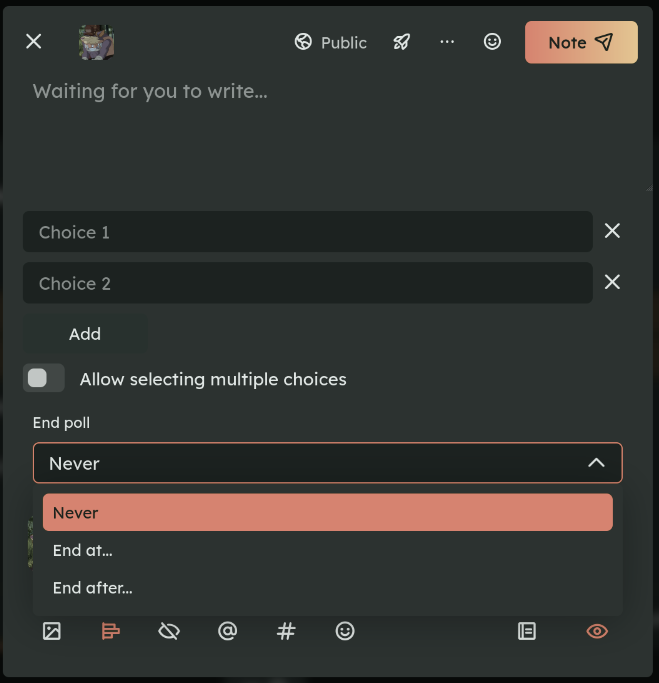Click the attach image icon
The image size is (659, 683).
tap(52, 631)
